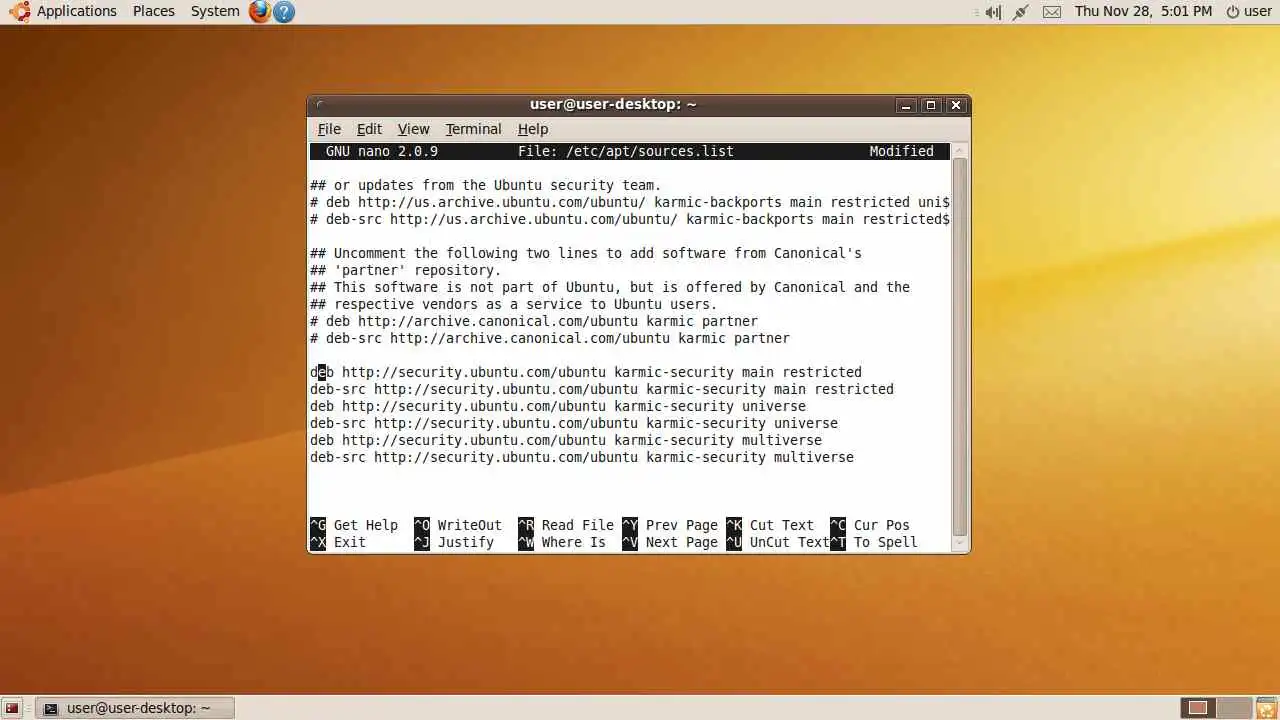Image resolution: width=1280 pixels, height=720 pixels.
Task: Click the ^G Get Help shortcut text
Action: (354, 525)
